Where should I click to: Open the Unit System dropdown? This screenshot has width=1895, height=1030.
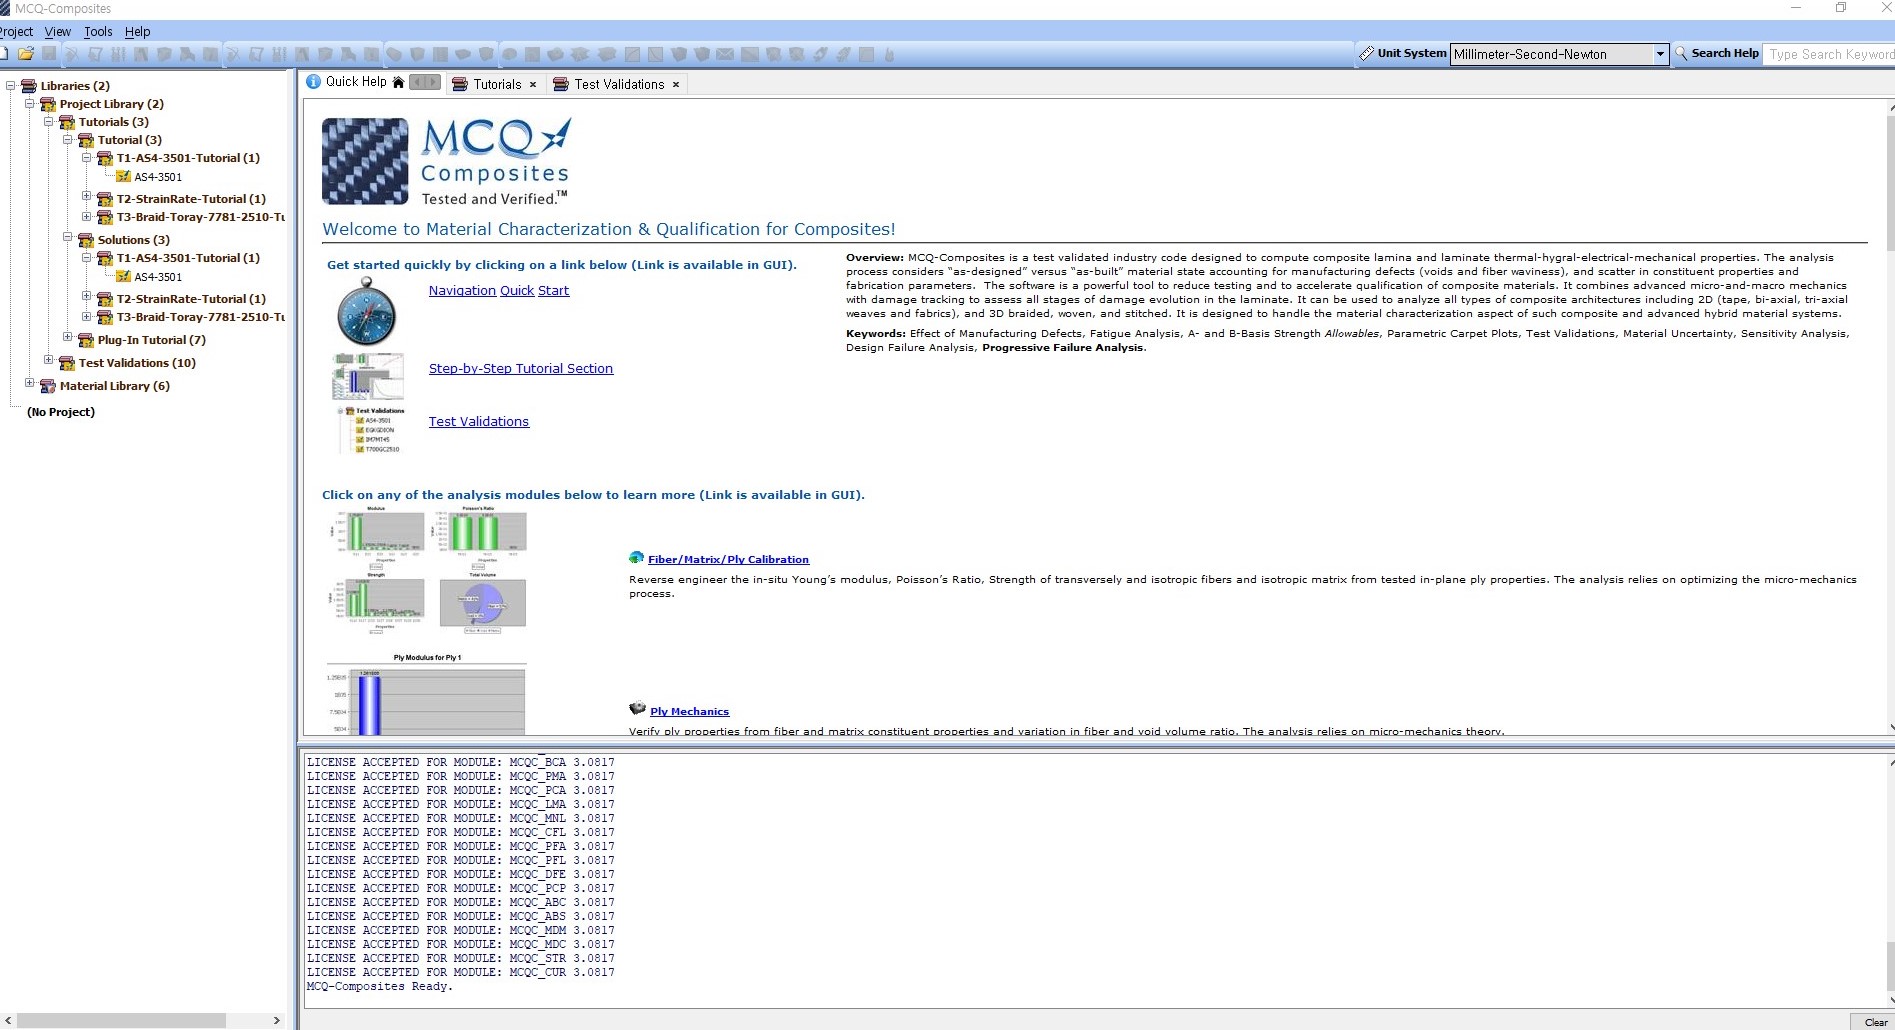pos(1660,54)
